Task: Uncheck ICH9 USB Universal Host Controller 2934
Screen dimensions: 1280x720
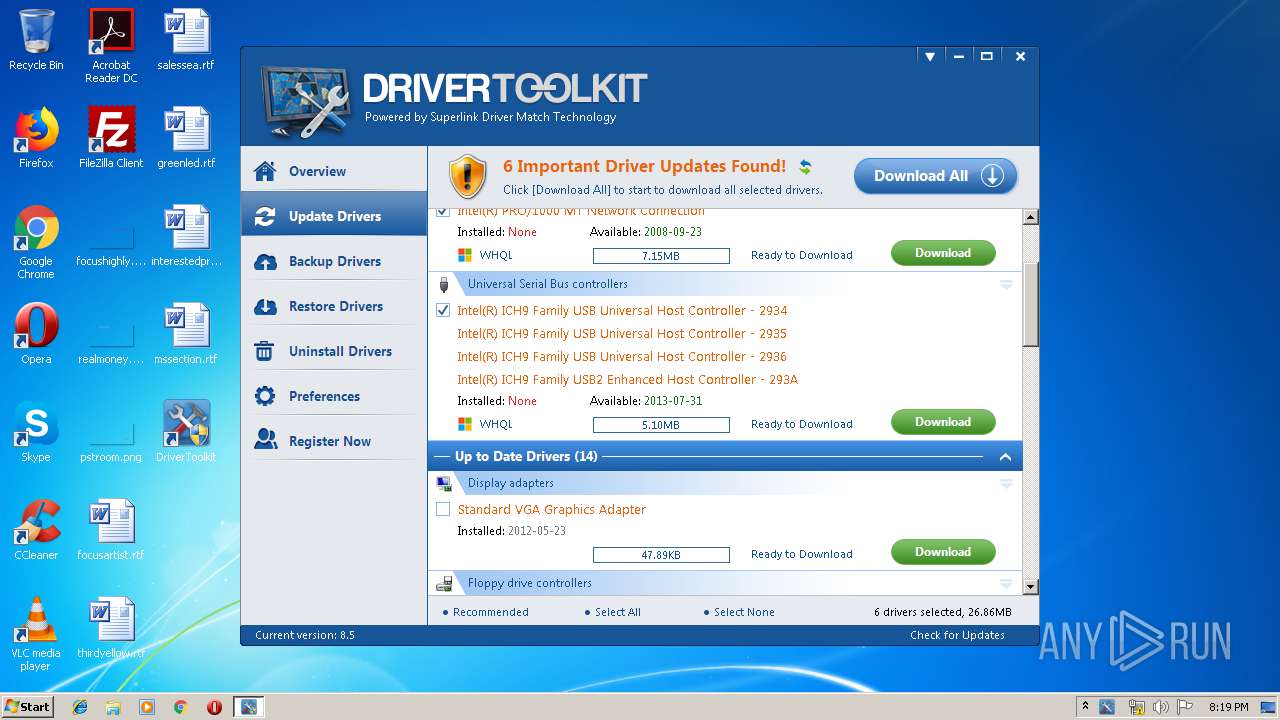Action: [443, 310]
